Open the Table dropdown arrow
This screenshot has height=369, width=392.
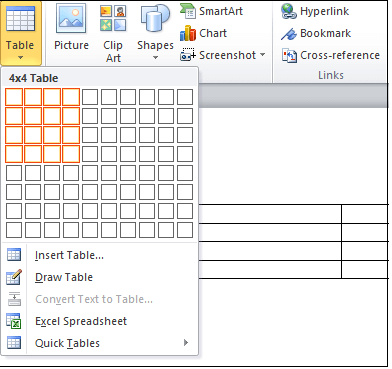pyautogui.click(x=20, y=57)
